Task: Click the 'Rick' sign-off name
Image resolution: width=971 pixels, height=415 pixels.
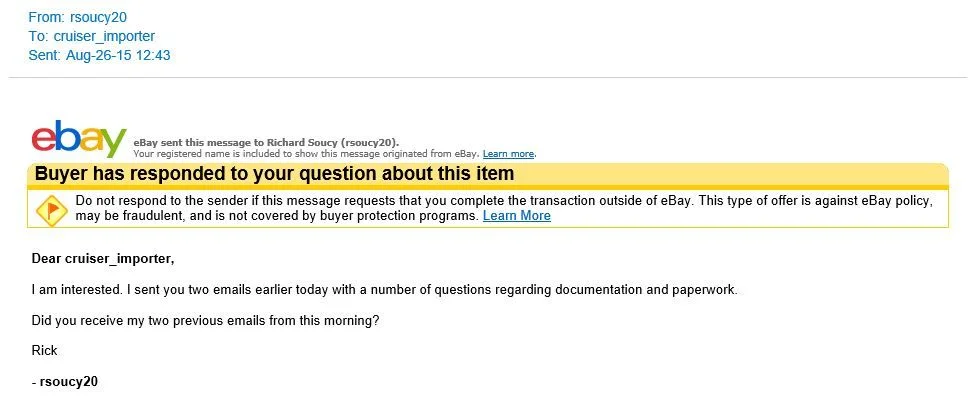Action: tap(45, 351)
